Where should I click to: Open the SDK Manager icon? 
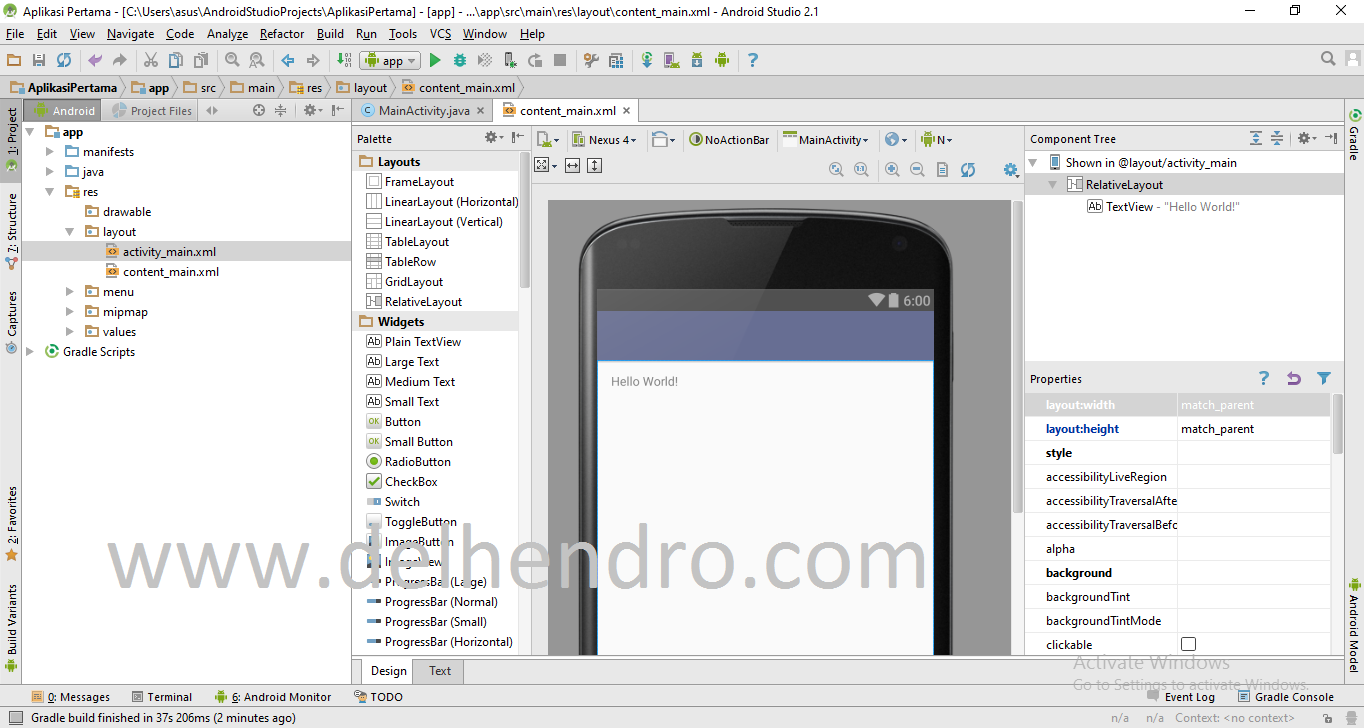point(697,60)
